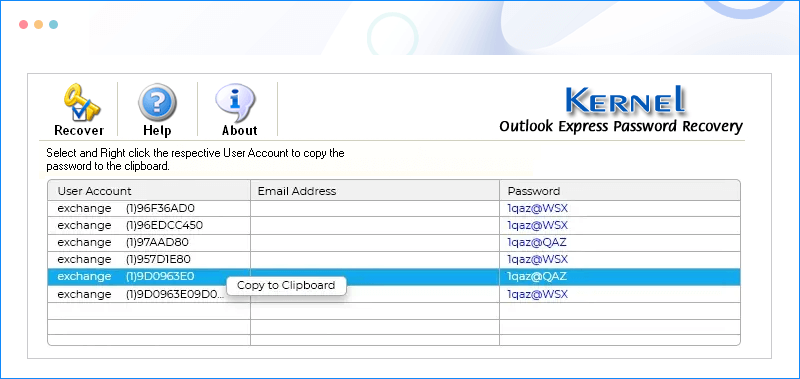Select highlighted account row (1)9D0963E0
The height and width of the screenshot is (379, 800).
click(394, 276)
